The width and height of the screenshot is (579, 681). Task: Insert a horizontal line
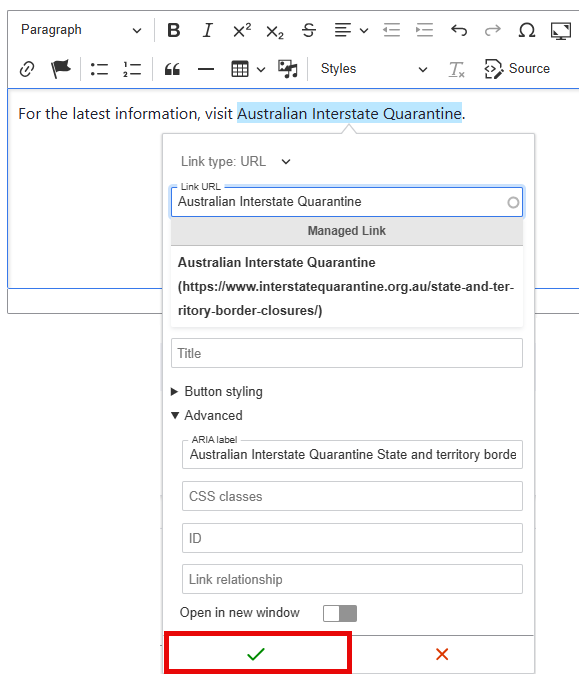205,69
